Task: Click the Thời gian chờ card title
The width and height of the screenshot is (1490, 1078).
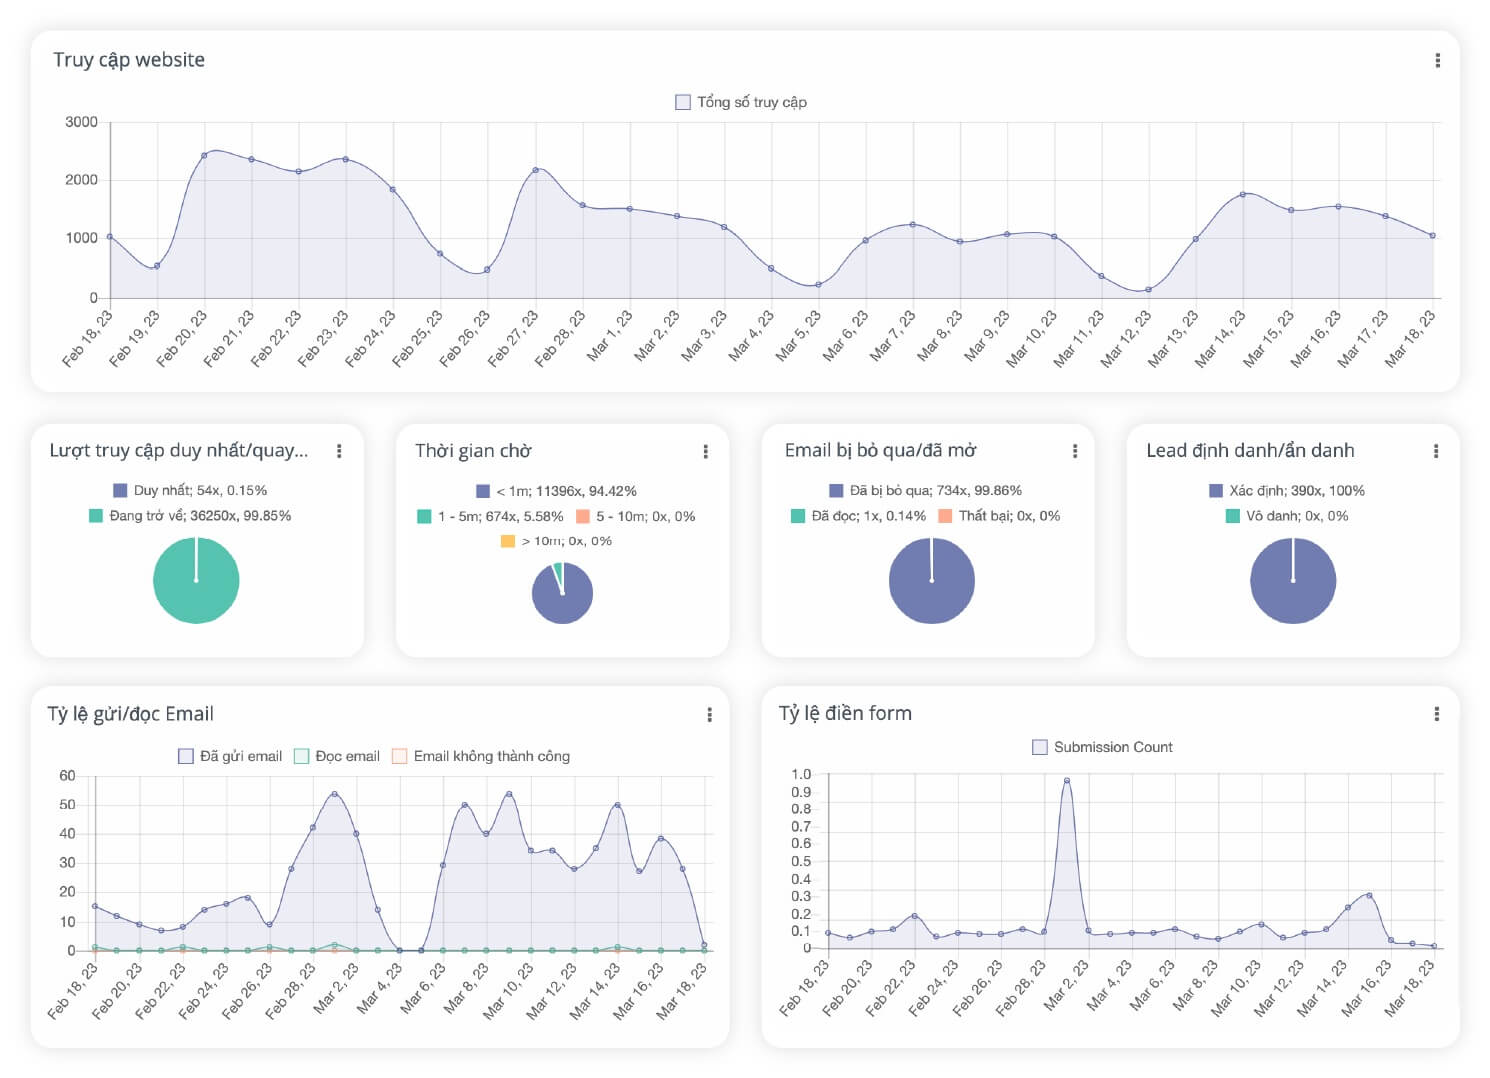Action: [x=473, y=451]
